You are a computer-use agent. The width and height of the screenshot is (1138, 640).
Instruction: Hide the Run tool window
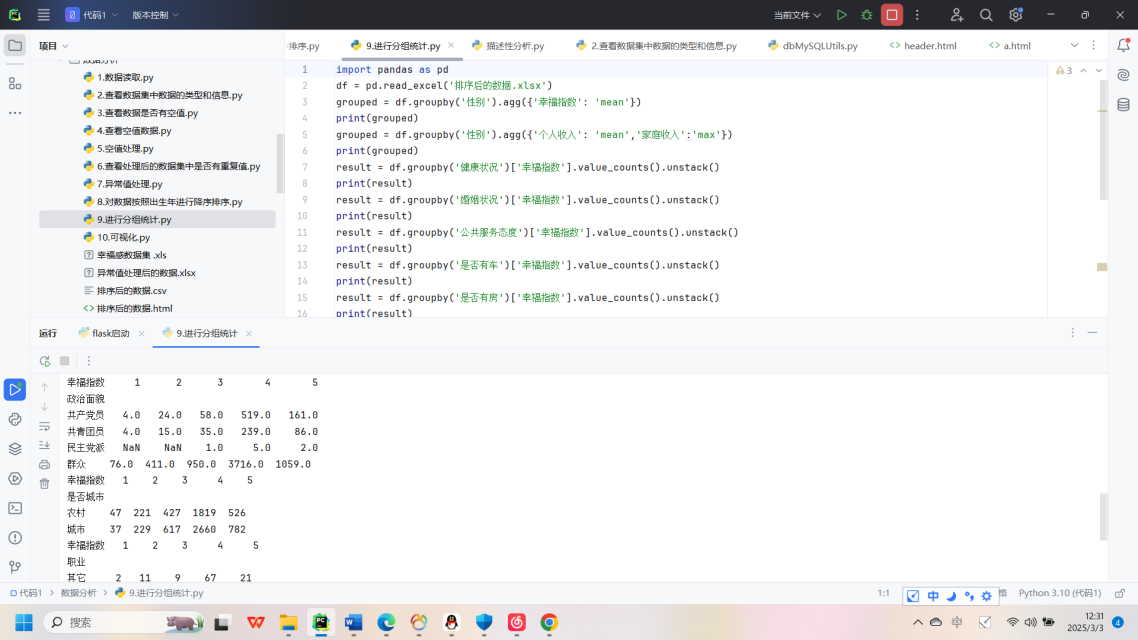[1092, 332]
